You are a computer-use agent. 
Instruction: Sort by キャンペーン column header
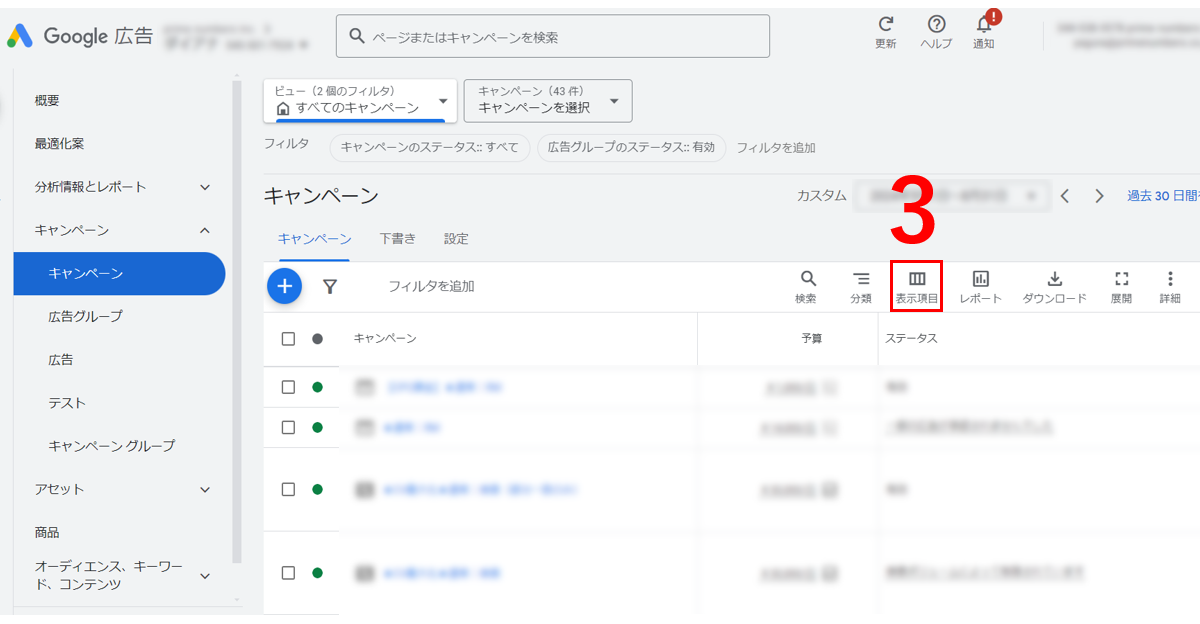coord(385,339)
